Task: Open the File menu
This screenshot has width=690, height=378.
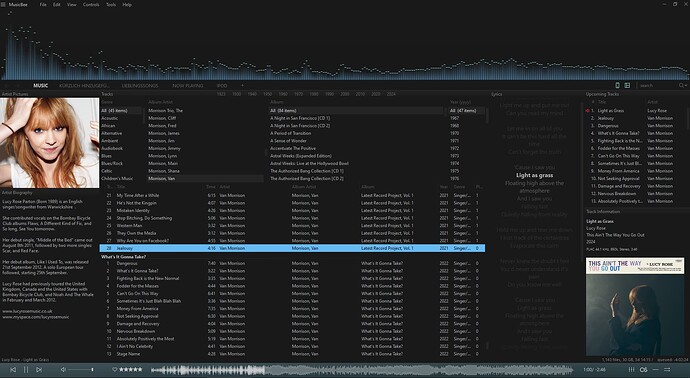Action: click(x=43, y=4)
